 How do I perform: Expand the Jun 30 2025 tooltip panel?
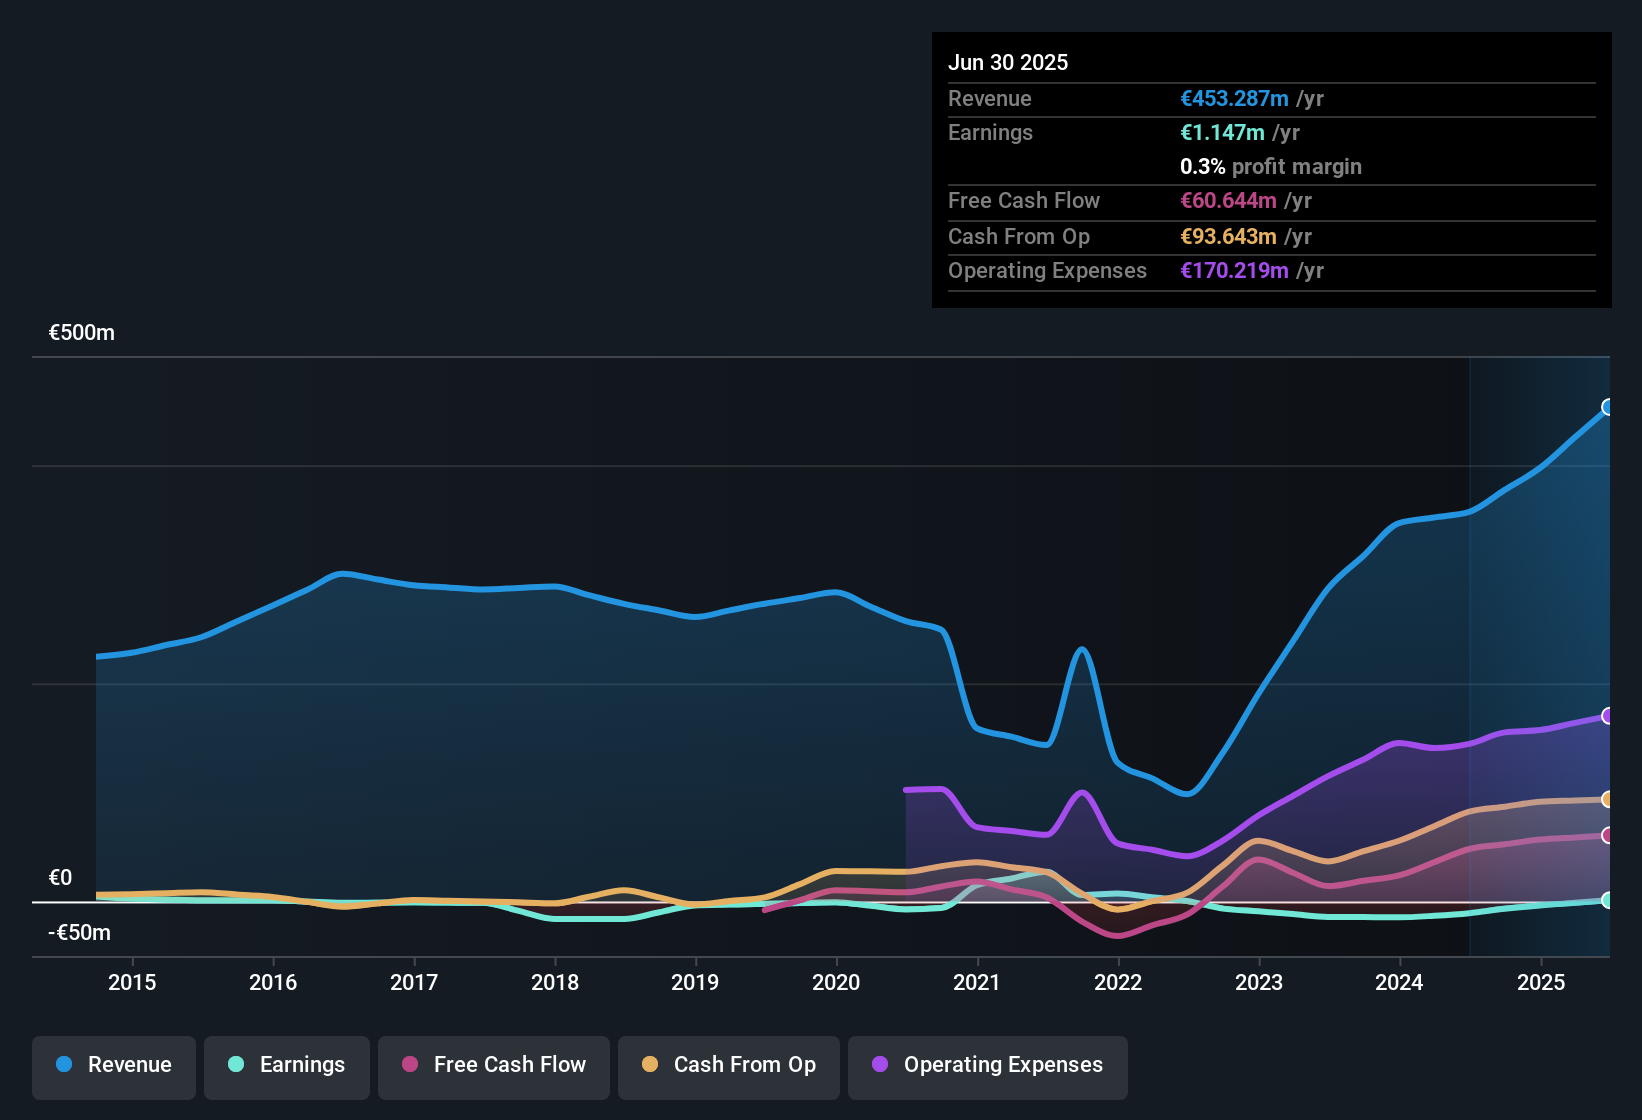point(1008,62)
